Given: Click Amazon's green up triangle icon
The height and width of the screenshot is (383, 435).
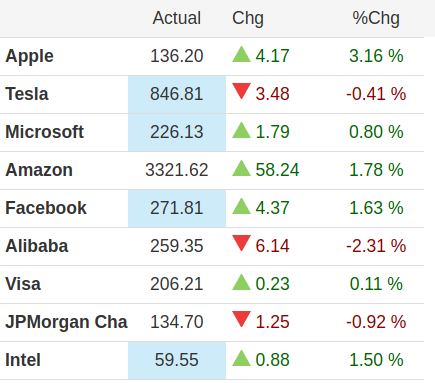Looking at the screenshot, I should pos(241,168).
